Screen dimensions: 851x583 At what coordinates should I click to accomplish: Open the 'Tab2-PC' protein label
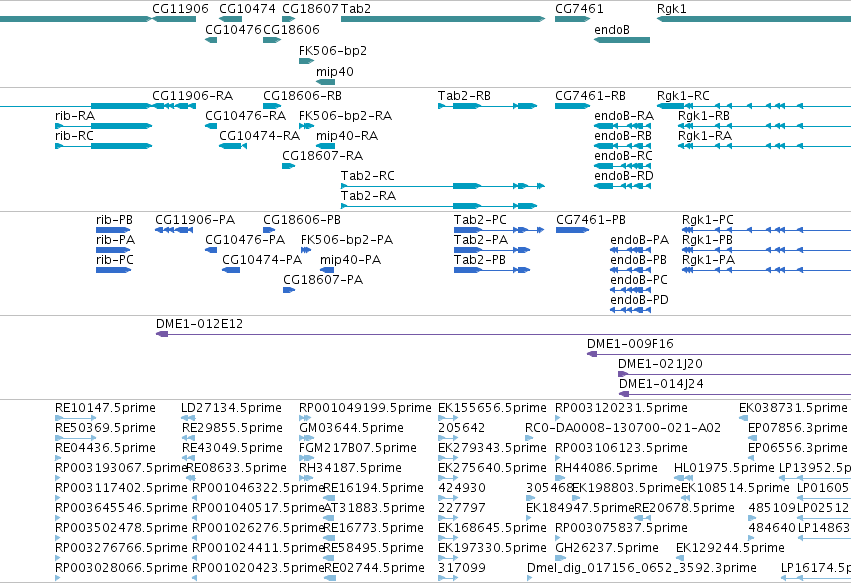(x=480, y=220)
